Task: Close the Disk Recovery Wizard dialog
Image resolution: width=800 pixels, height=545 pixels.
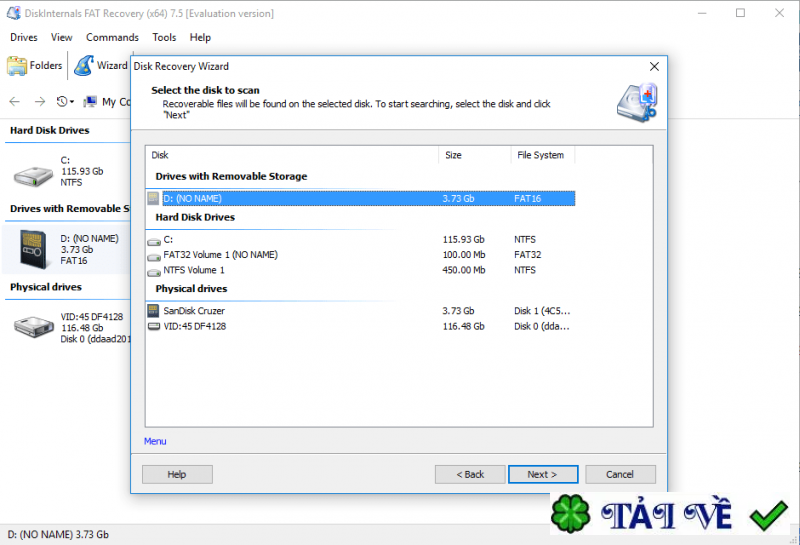Action: click(654, 66)
